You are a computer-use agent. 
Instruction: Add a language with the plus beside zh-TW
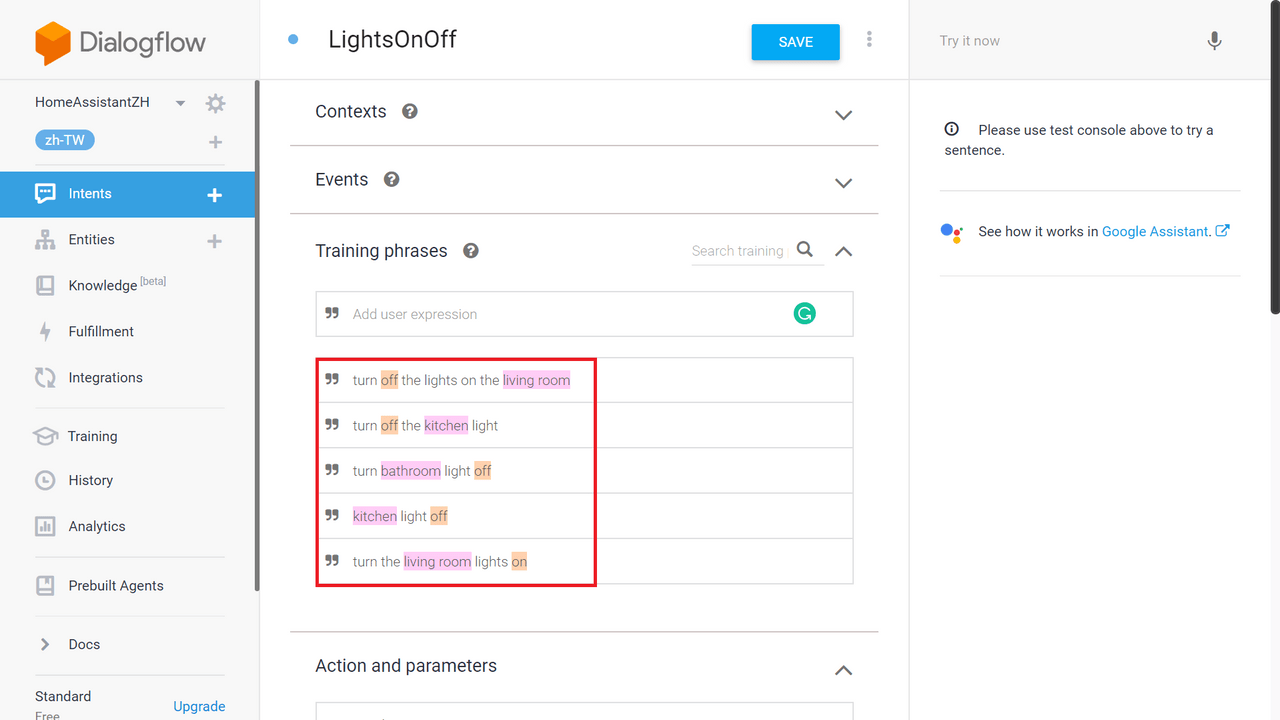pos(215,142)
